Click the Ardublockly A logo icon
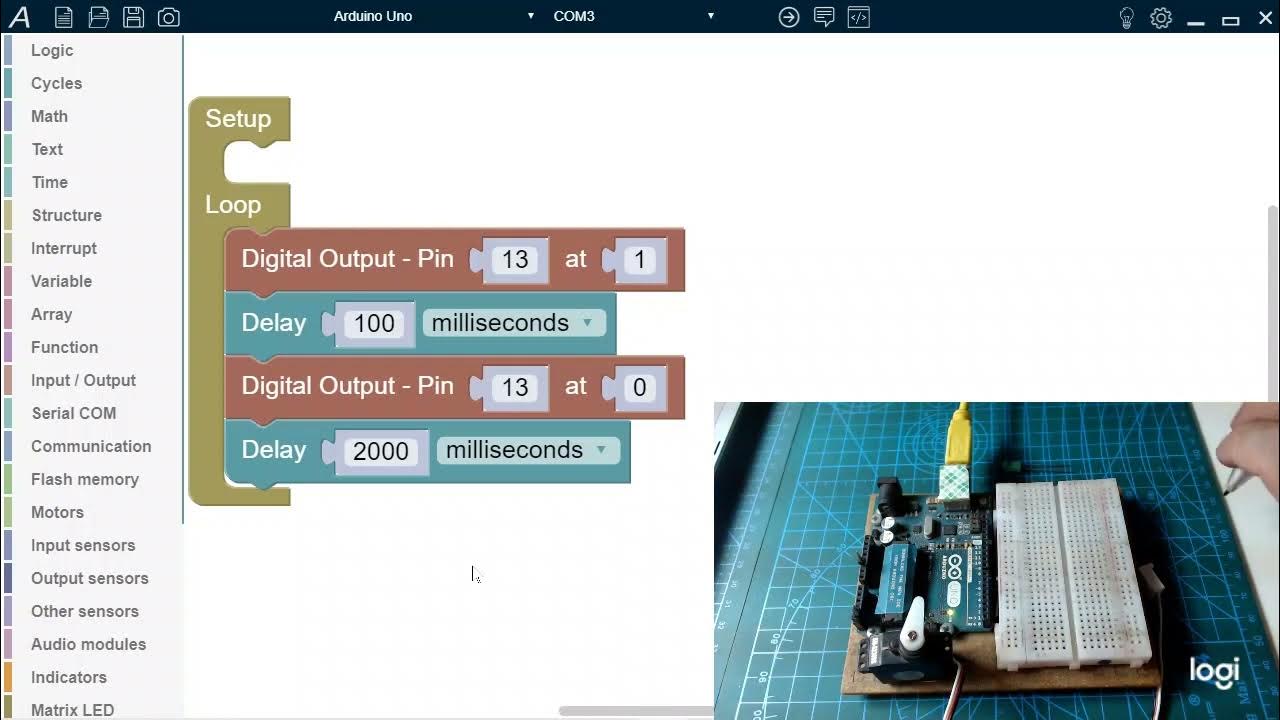Viewport: 1280px width, 720px height. pyautogui.click(x=19, y=17)
